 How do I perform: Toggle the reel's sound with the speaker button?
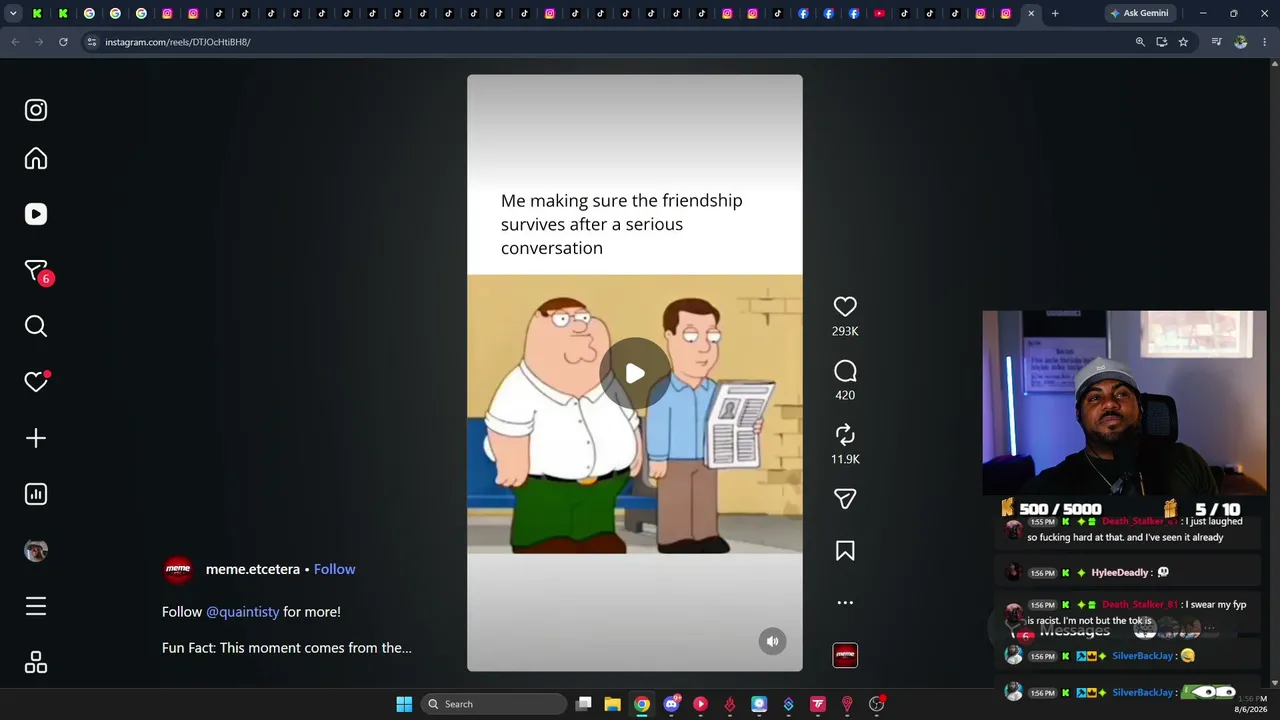point(772,641)
